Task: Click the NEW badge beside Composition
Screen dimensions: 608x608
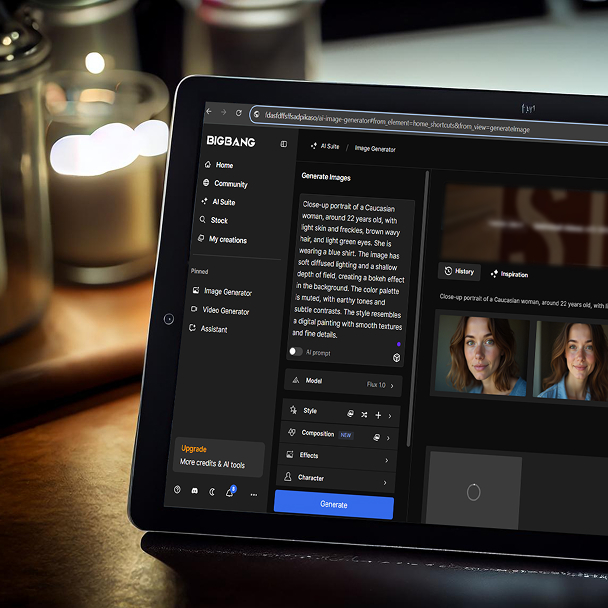Action: point(346,435)
